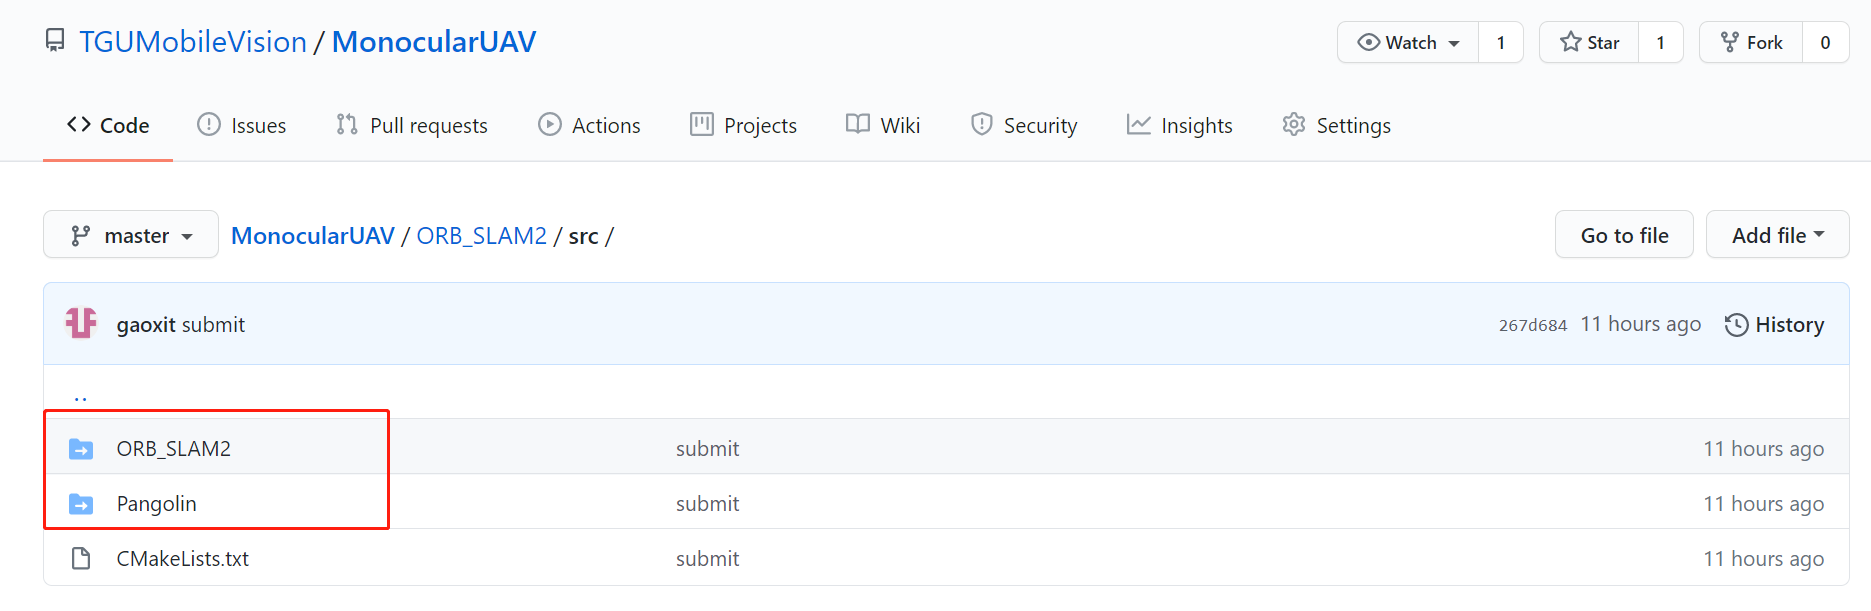1871x611 pixels.
Task: View the commit History
Action: click(x=1775, y=325)
